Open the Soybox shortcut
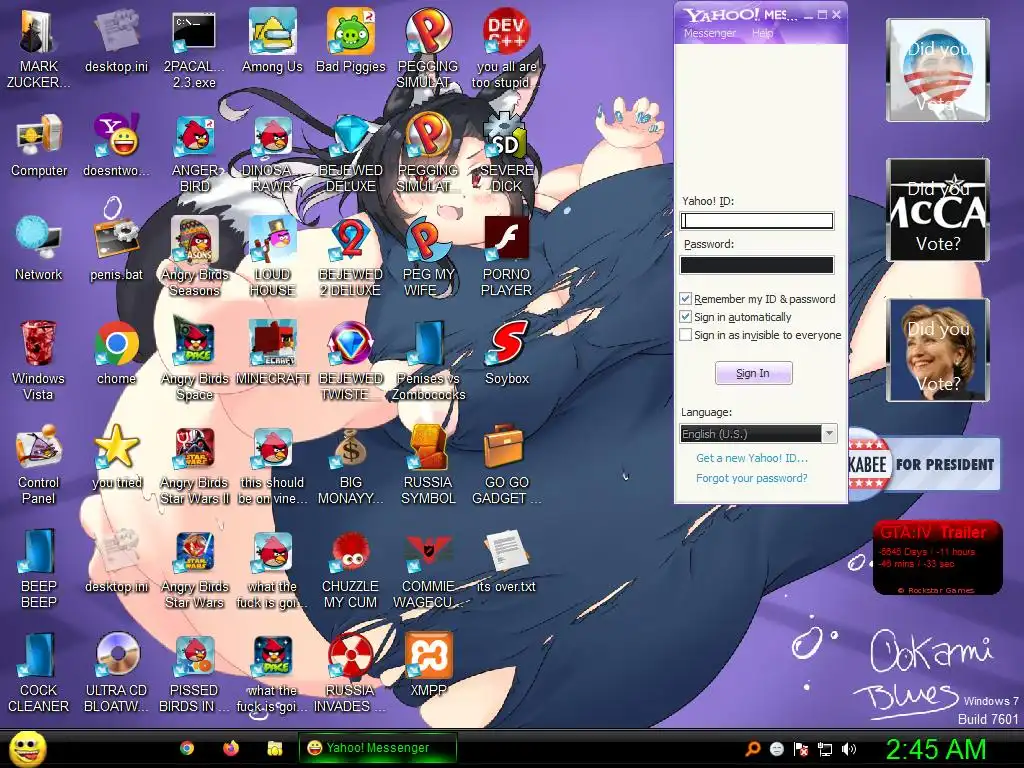1024x768 pixels. [507, 353]
